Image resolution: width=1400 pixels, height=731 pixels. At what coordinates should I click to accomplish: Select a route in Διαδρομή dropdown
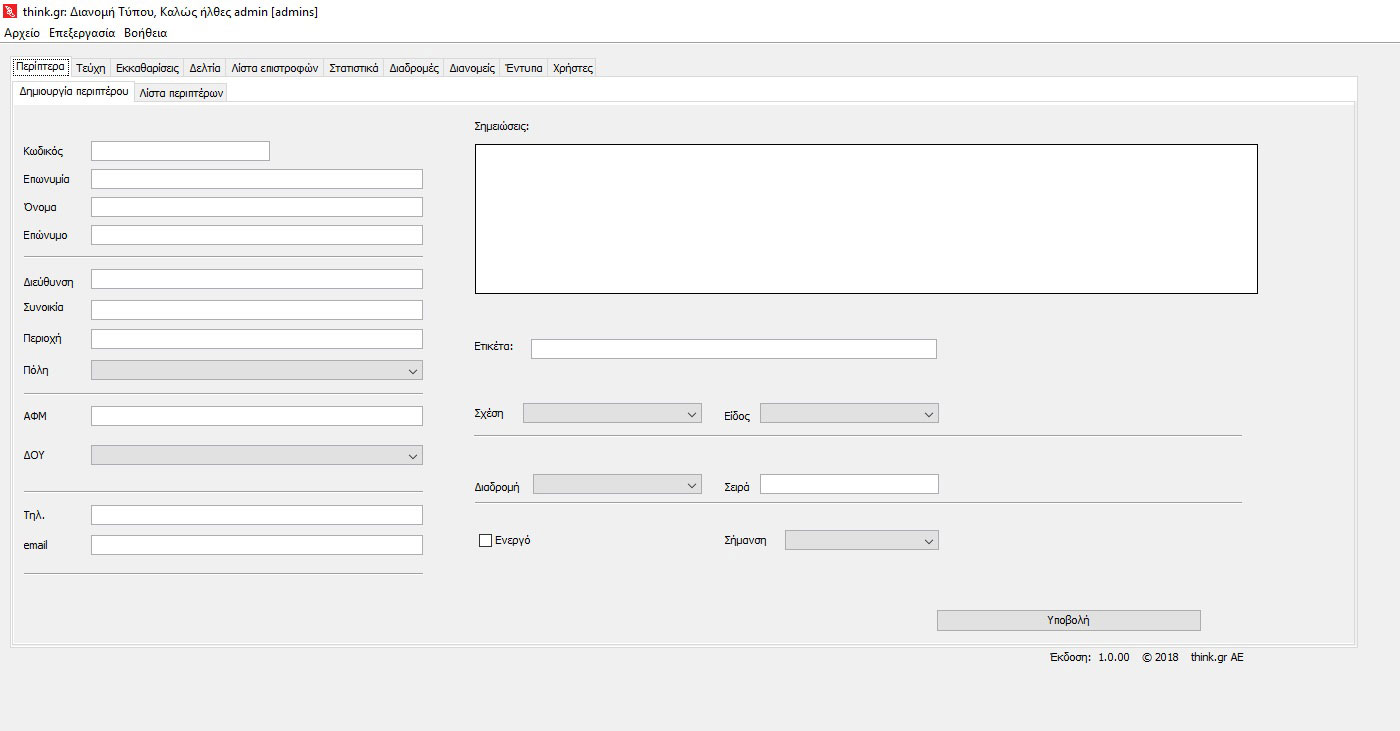tap(616, 485)
